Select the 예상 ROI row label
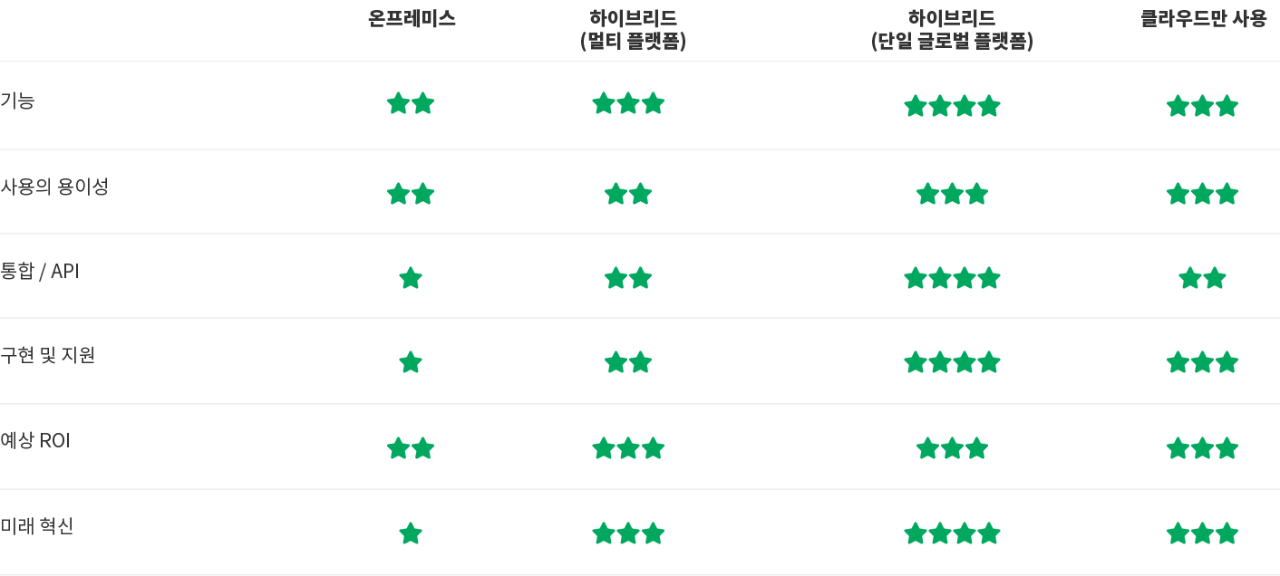 click(x=35, y=440)
